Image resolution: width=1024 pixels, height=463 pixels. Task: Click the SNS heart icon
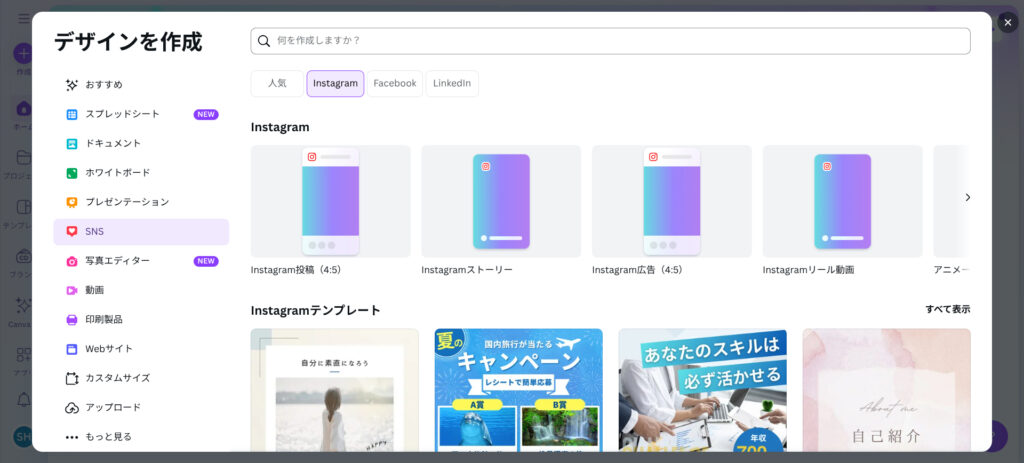(x=72, y=231)
